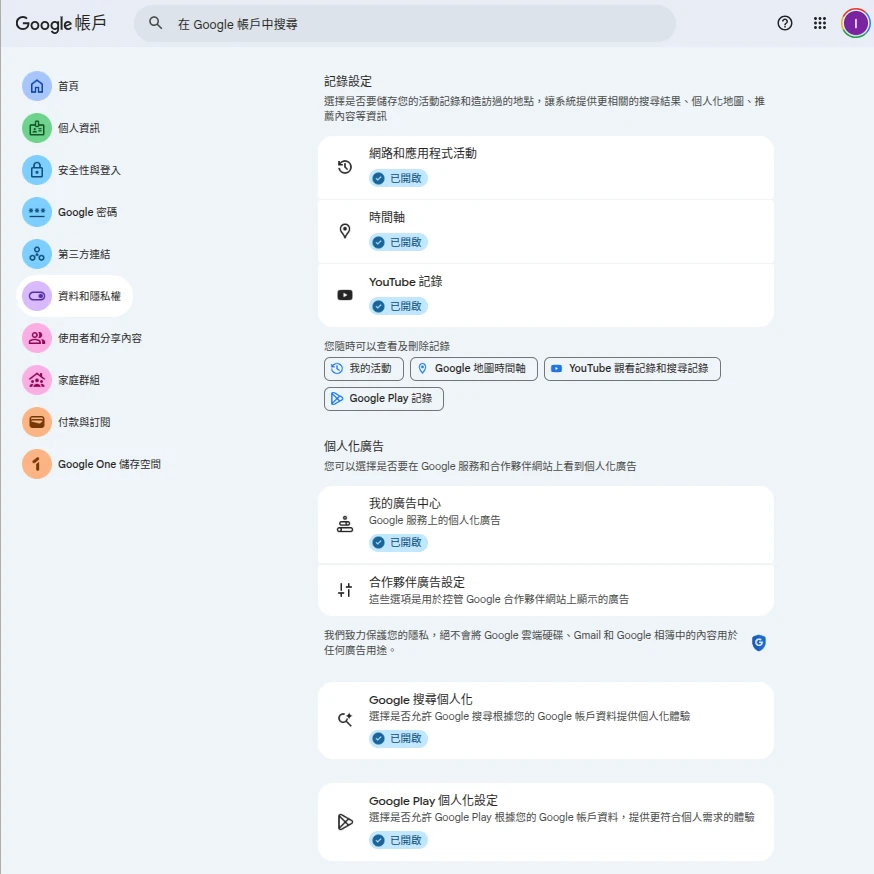Screen dimensions: 874x874
Task: Click 已開啟 status under 時間軸
Action: [x=398, y=242]
